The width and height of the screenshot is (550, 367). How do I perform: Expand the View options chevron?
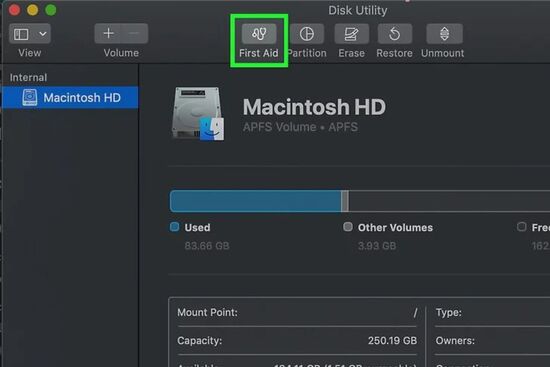coord(43,34)
